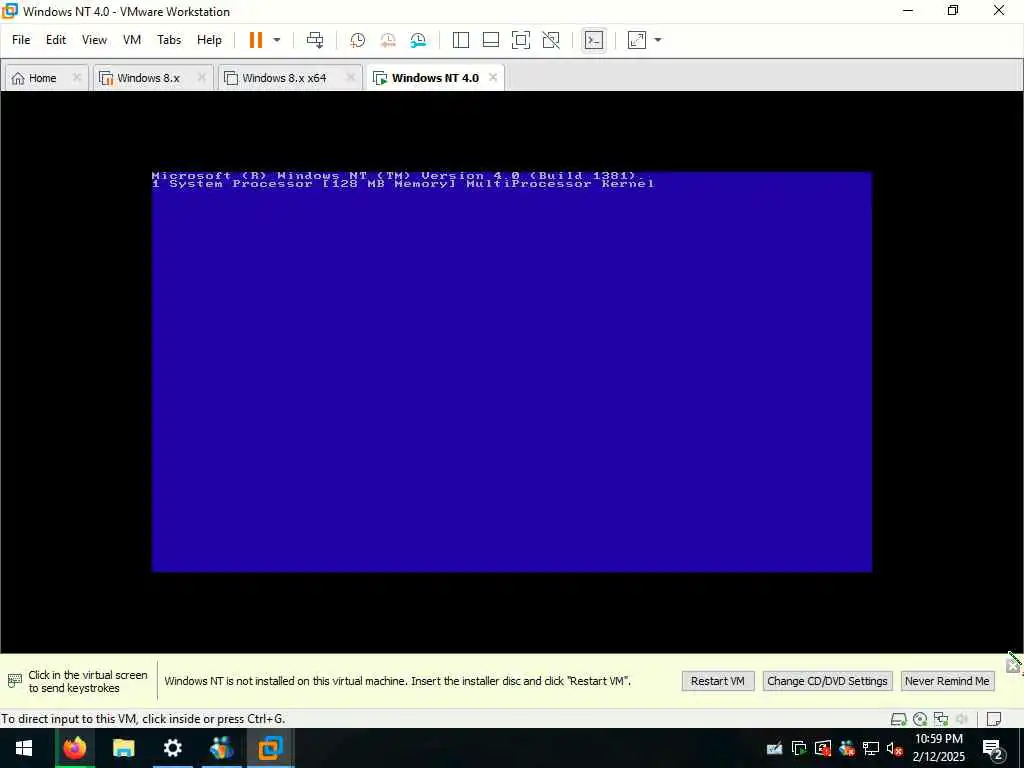Click the Never Remind Me button
Viewport: 1024px width, 768px height.
947,681
